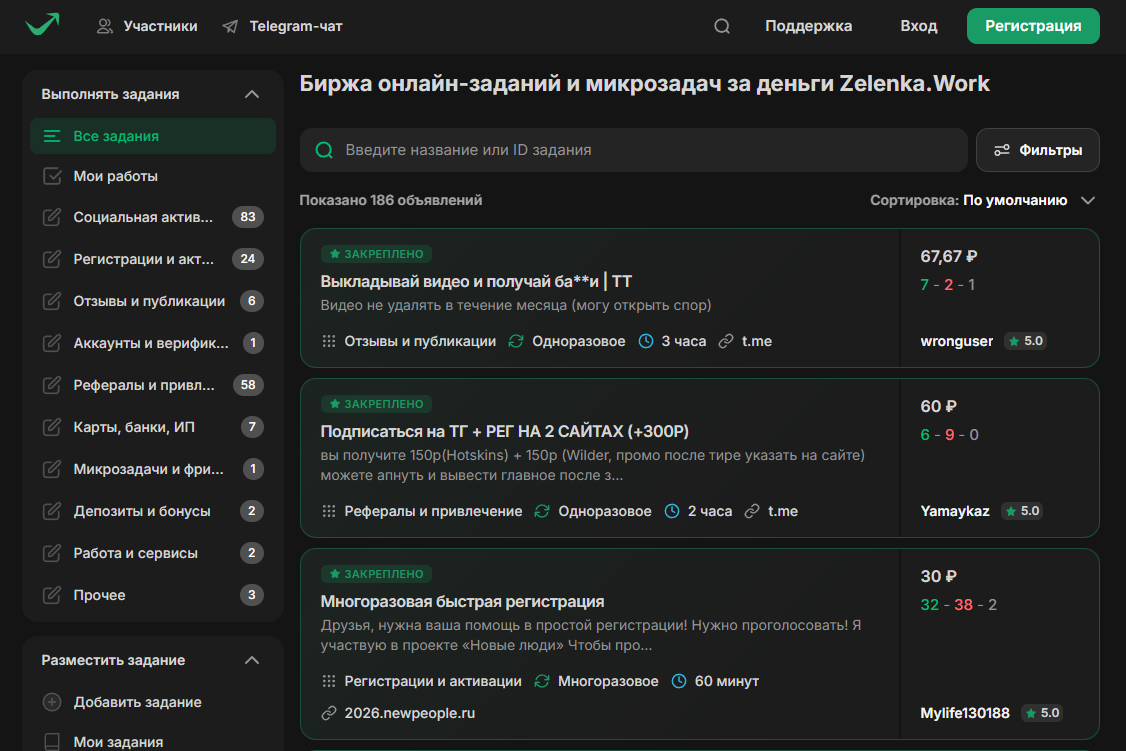This screenshot has width=1126, height=751.
Task: Open Социальная актив... category
Action: coord(153,217)
